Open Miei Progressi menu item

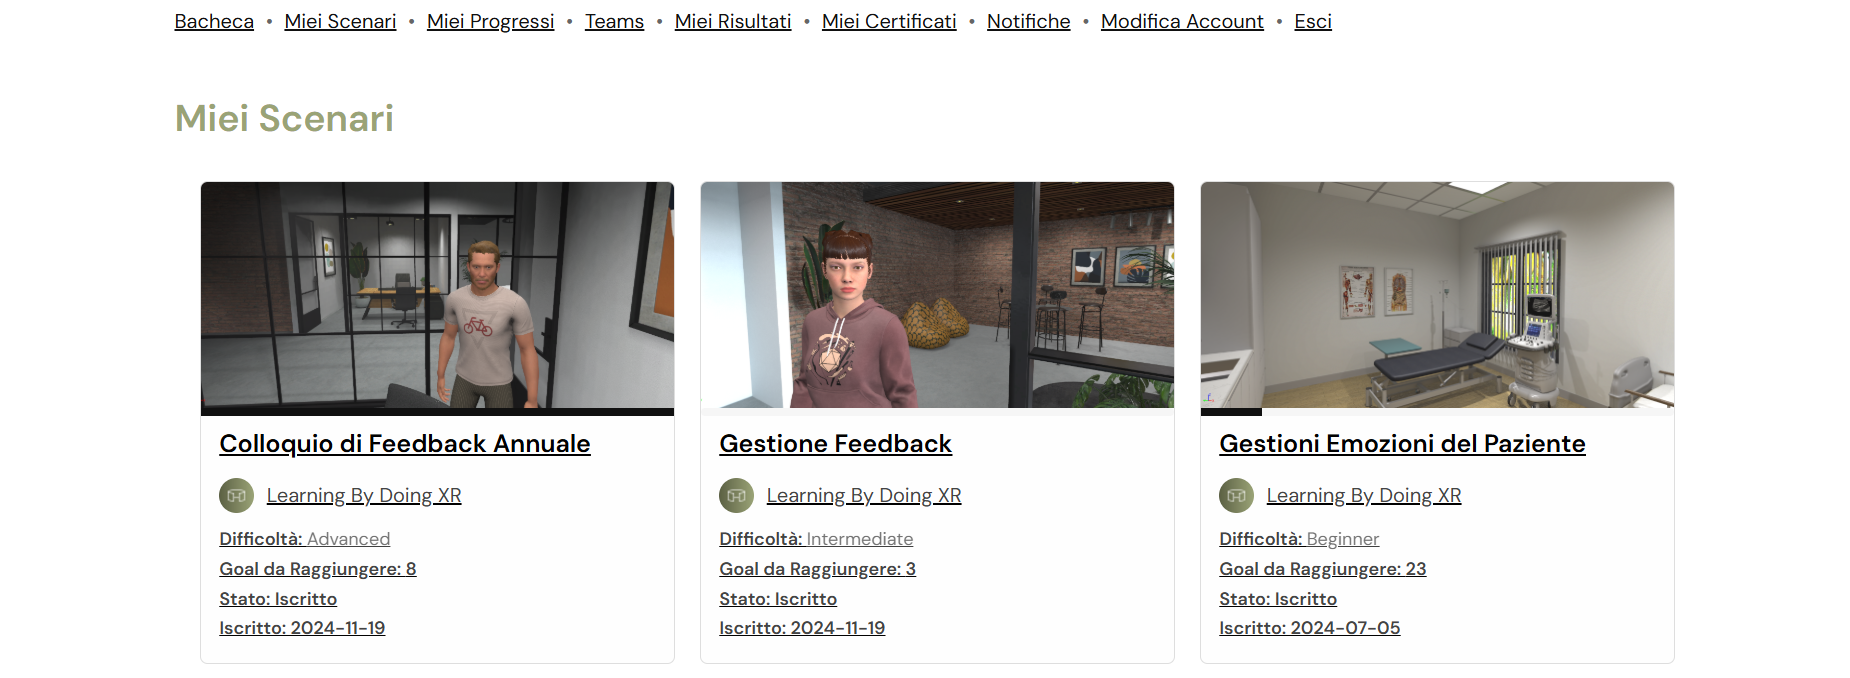point(490,21)
